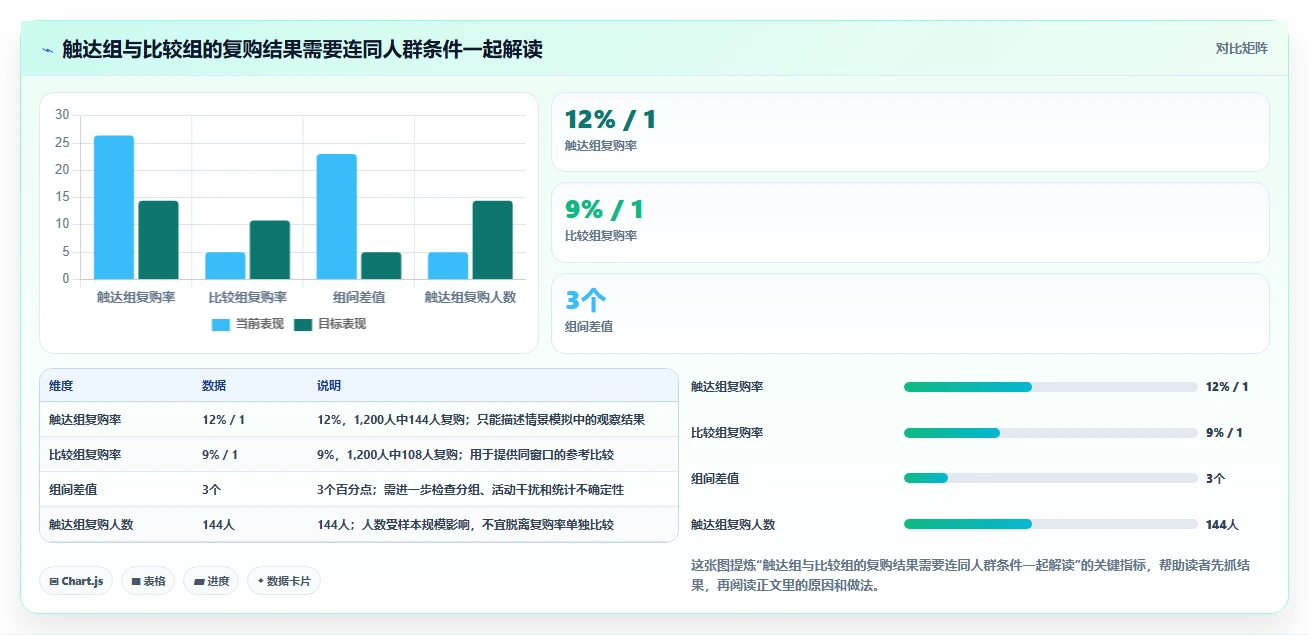Image resolution: width=1309 pixels, height=635 pixels.
Task: Click the description starting 12%，1,200人中144人复购
Action: coord(481,420)
